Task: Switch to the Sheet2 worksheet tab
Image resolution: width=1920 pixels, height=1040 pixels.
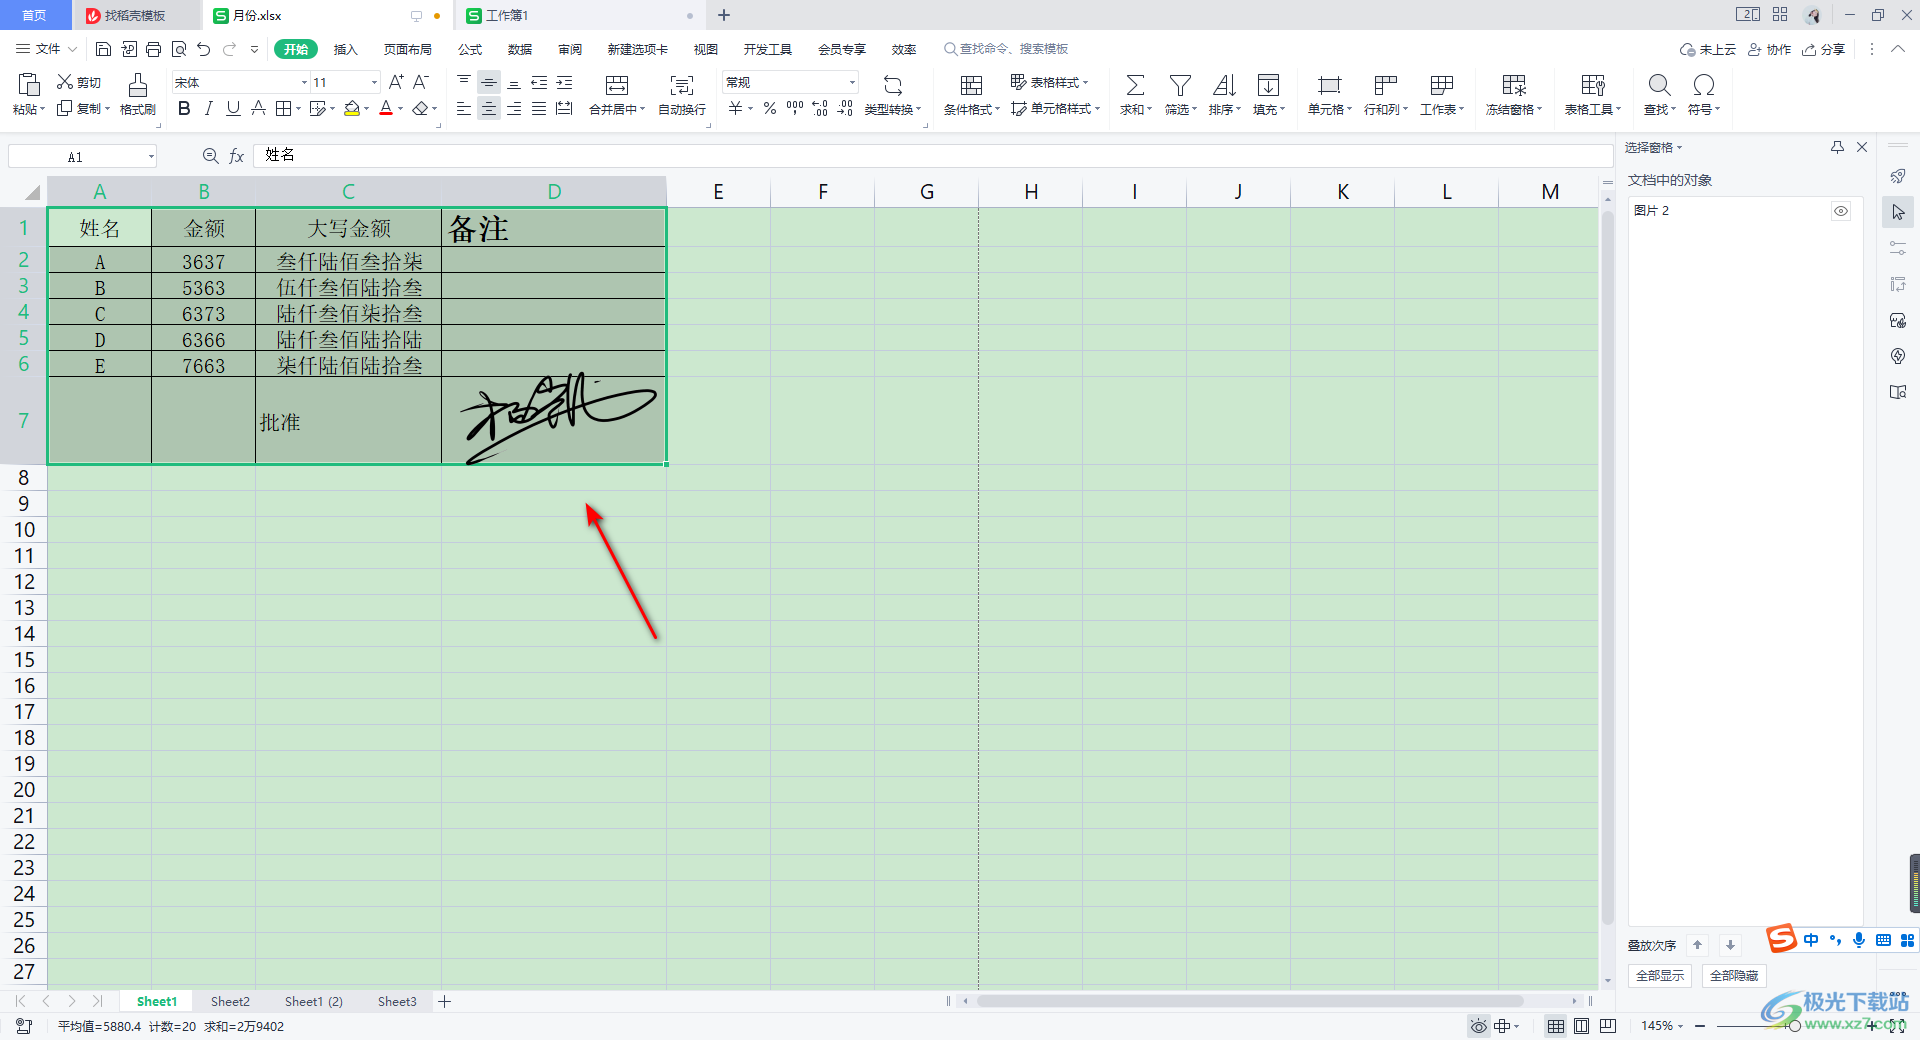Action: click(x=230, y=1001)
